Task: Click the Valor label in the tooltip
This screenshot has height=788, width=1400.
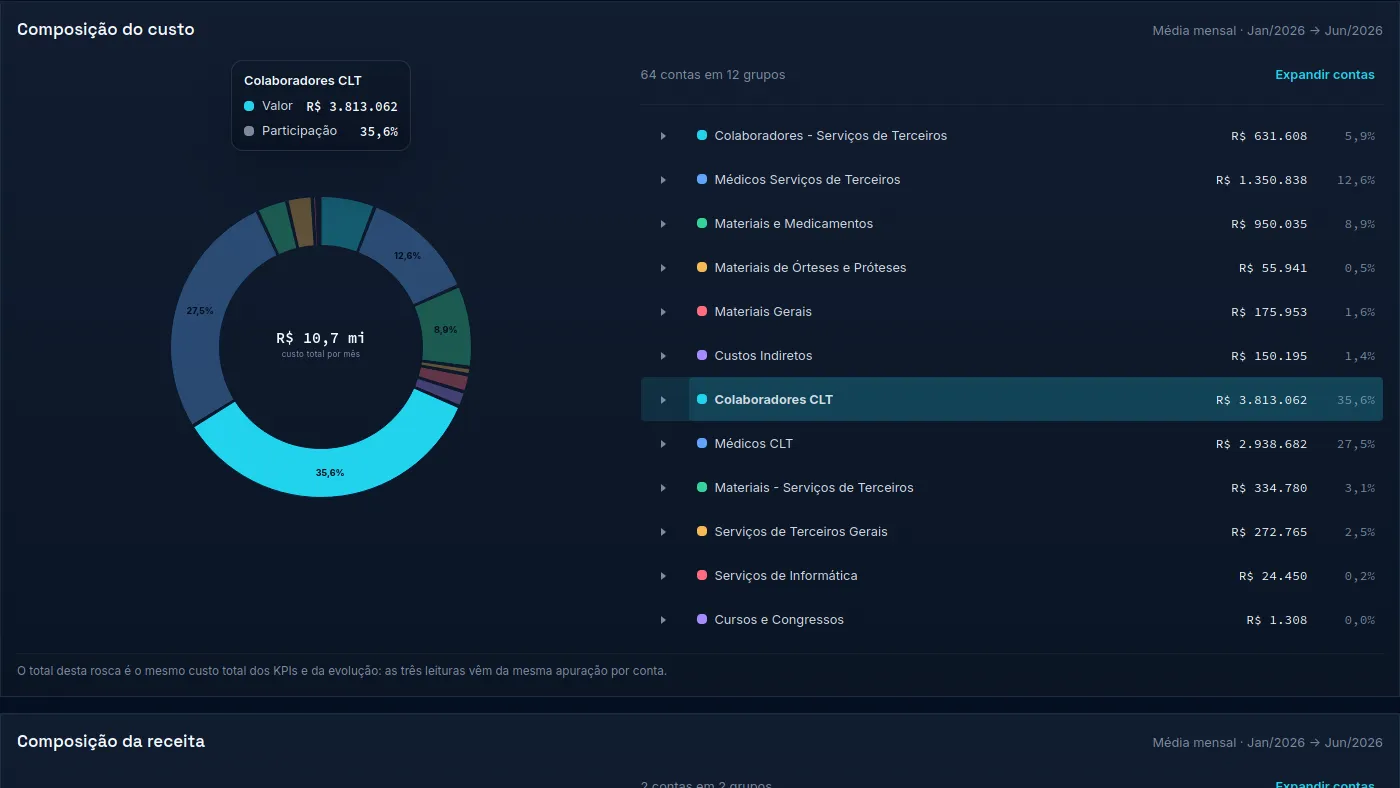Action: (x=277, y=106)
